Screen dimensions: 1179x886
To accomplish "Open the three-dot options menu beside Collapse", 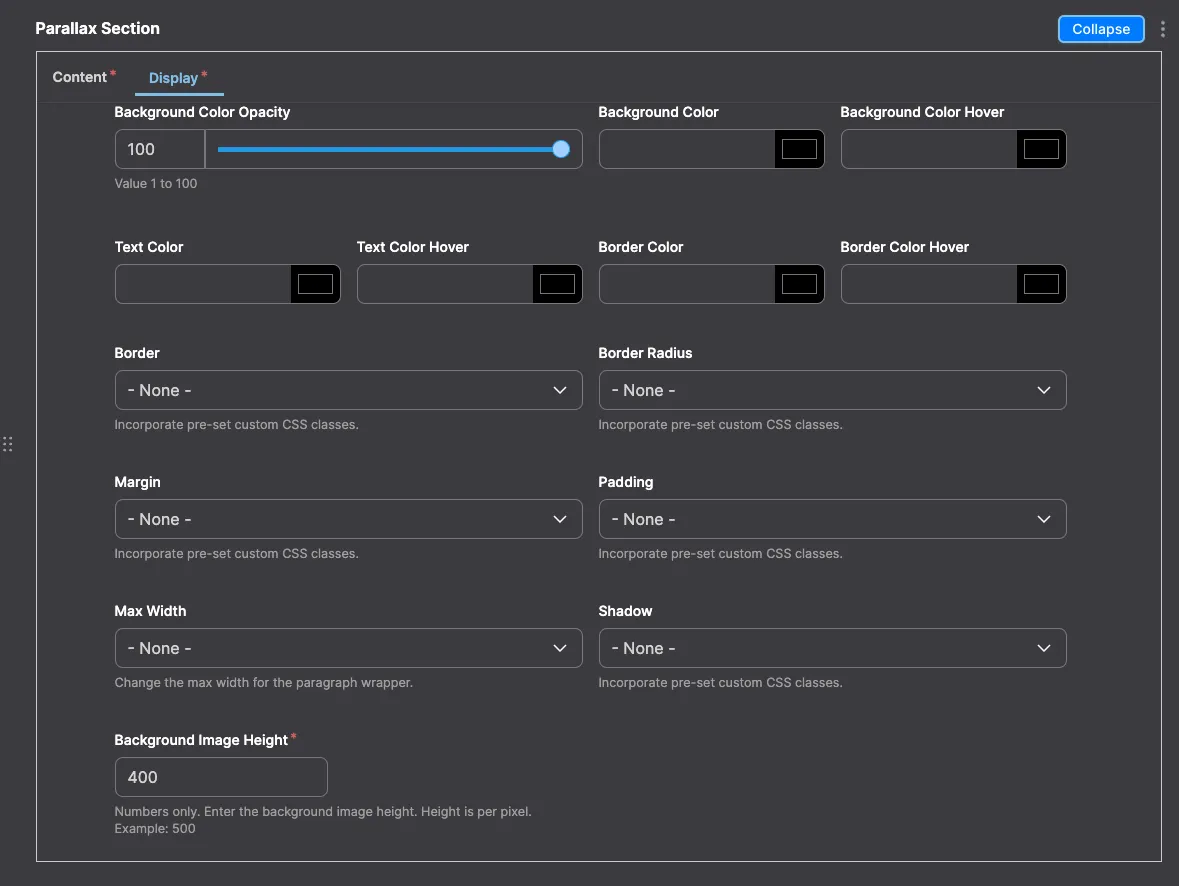I will click(1162, 29).
